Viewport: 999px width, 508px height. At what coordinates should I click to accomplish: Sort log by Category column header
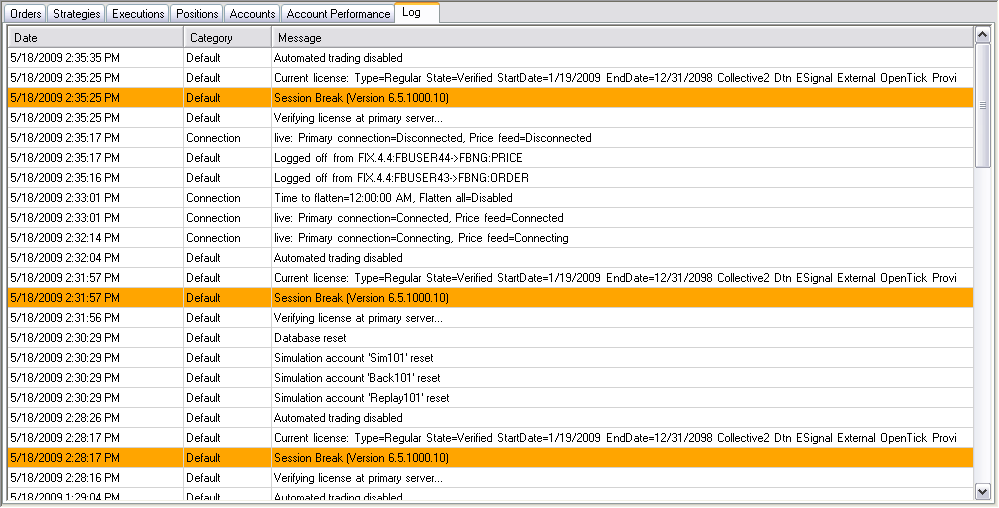[x=227, y=38]
